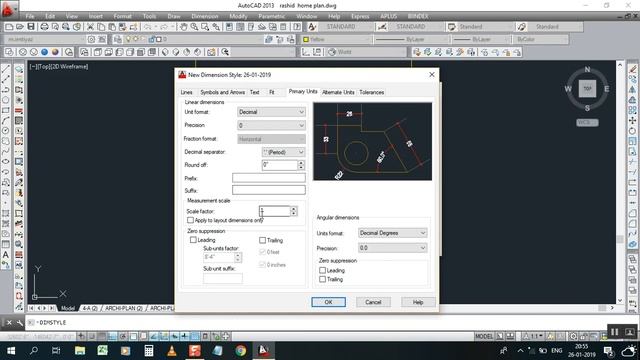Screen dimensions: 640x360
Task: Open the first ByLayer linetype dropdown
Action: pyautogui.click(x=413, y=40)
